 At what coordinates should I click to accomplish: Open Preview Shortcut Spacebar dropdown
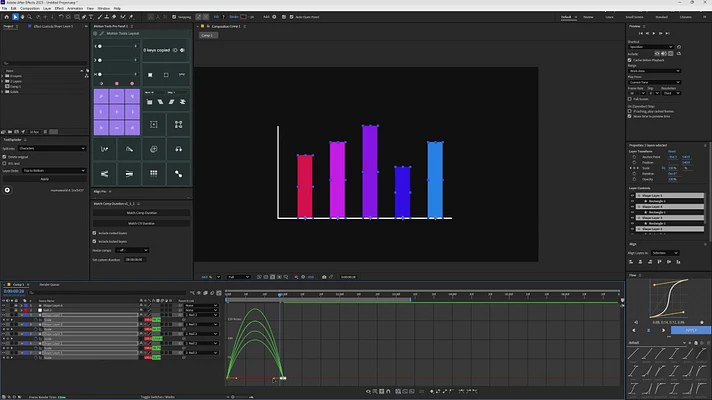pyautogui.click(x=651, y=47)
